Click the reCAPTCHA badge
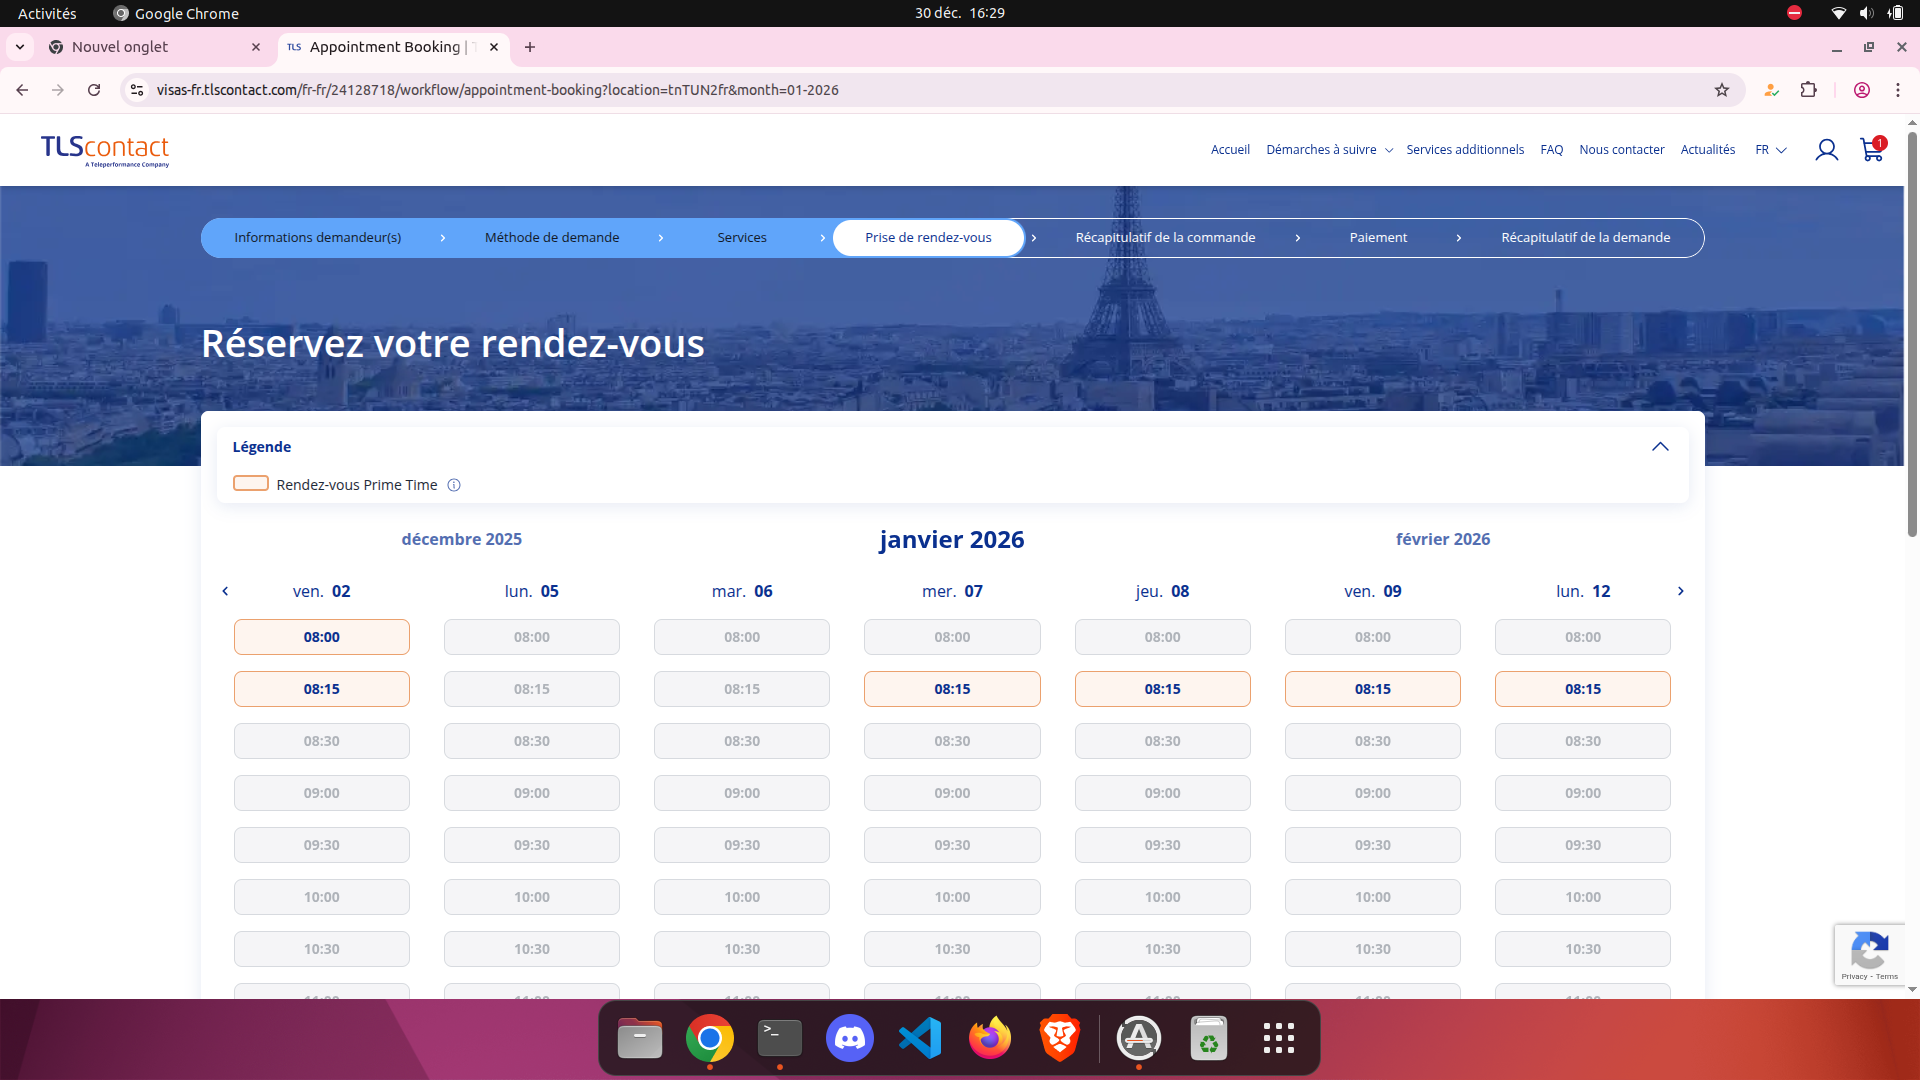The width and height of the screenshot is (1920, 1080). (1869, 955)
